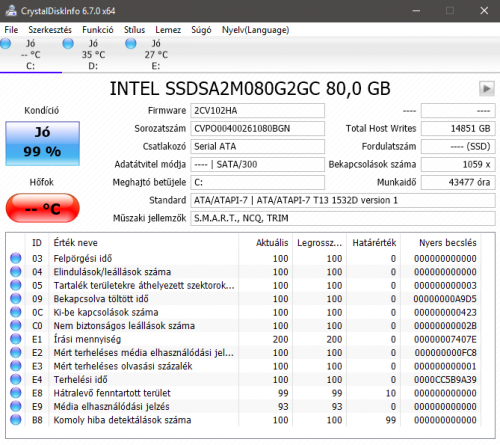Click the power-on count 1059 x value
This screenshot has width=500, height=445.
tap(458, 165)
